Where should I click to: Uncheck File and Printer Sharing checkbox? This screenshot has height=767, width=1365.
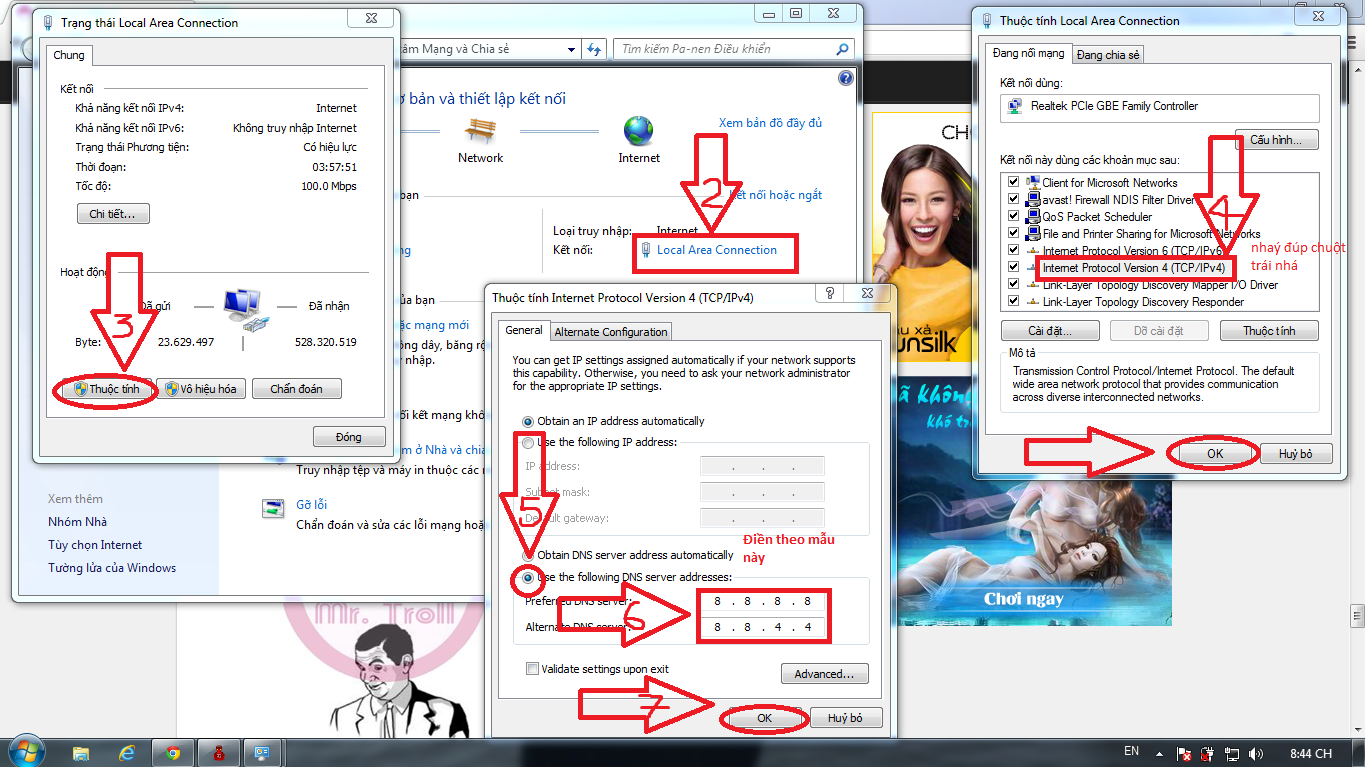coord(1014,233)
